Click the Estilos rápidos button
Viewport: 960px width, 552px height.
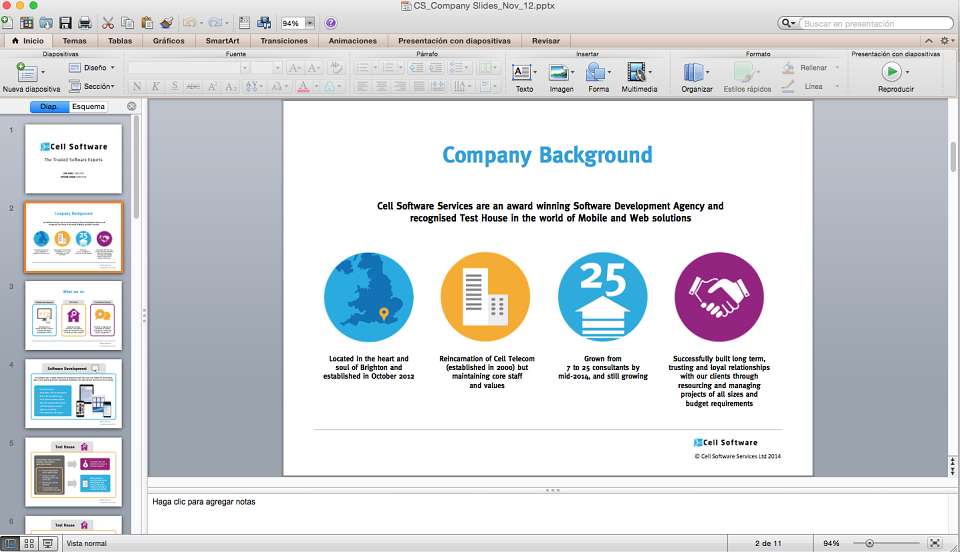[747, 78]
